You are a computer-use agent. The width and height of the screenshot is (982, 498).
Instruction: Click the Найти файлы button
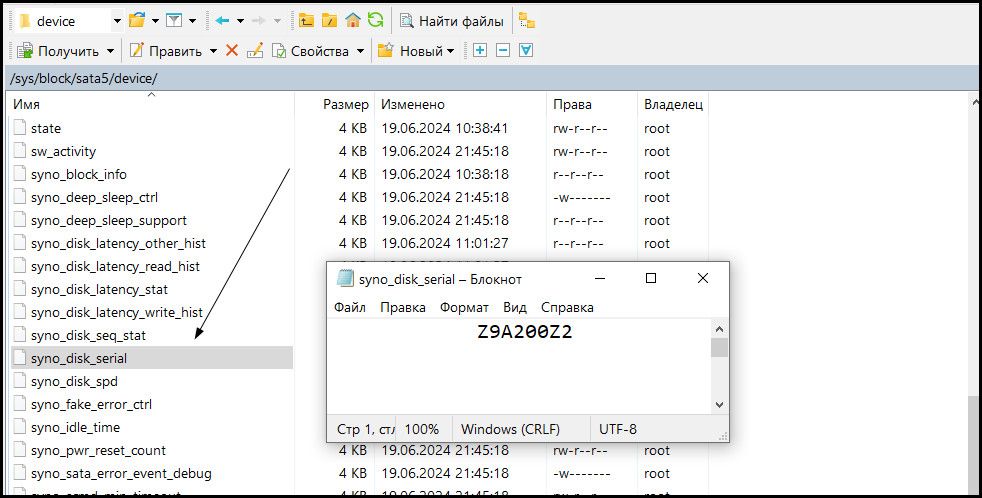[452, 20]
